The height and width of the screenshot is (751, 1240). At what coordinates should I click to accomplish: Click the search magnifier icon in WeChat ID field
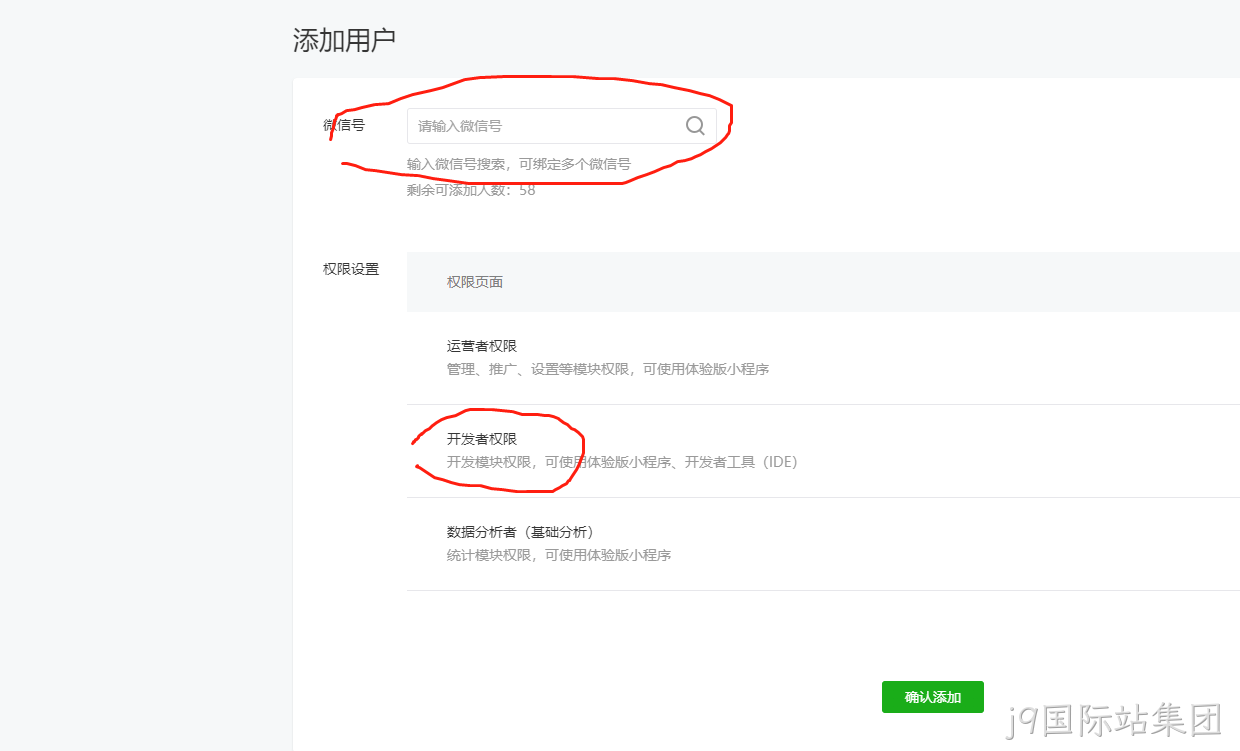coord(695,125)
